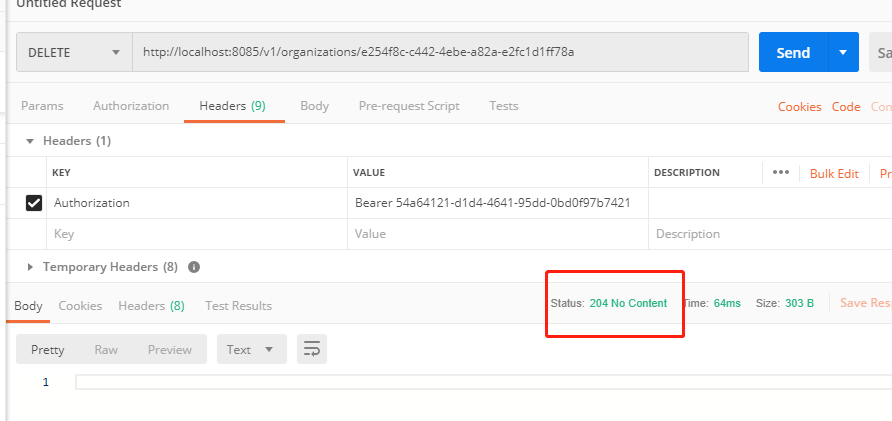Open the Test Results tab
The width and height of the screenshot is (892, 421).
(238, 306)
